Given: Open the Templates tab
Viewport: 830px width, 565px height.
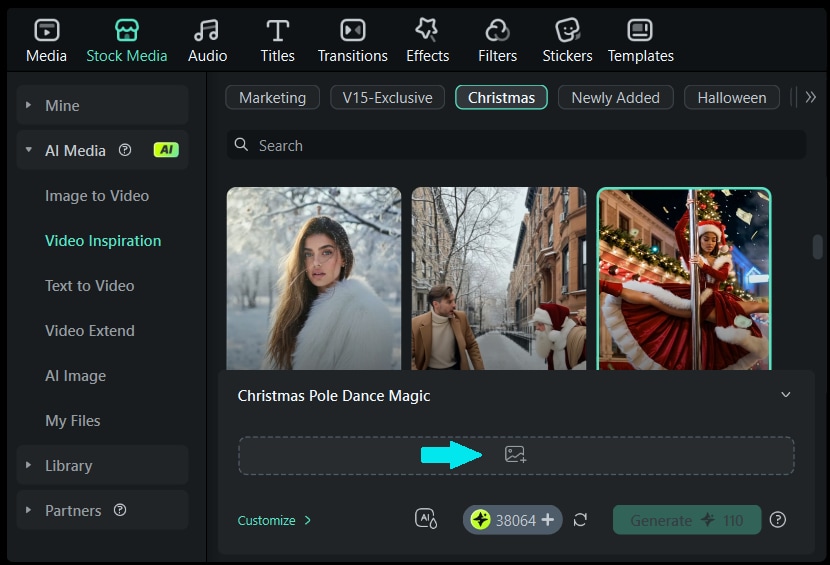Looking at the screenshot, I should click(640, 41).
